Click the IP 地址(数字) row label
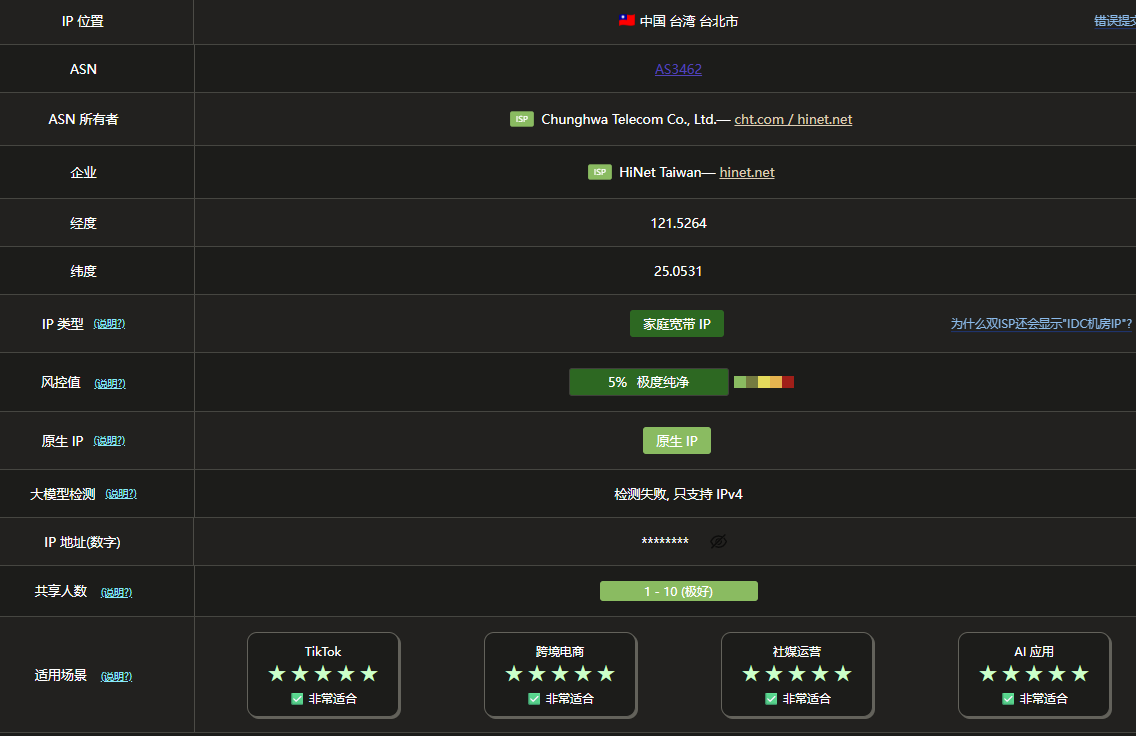Viewport: 1136px width, 736px height. (x=83, y=542)
